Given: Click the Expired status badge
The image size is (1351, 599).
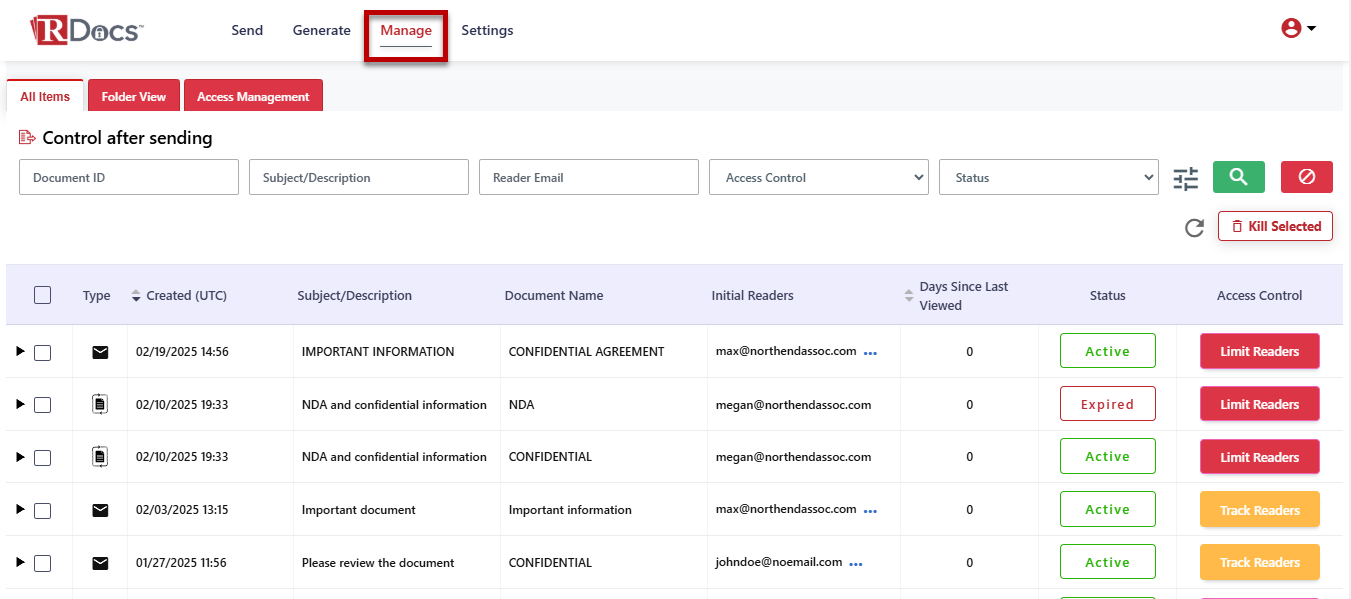Looking at the screenshot, I should pos(1108,404).
